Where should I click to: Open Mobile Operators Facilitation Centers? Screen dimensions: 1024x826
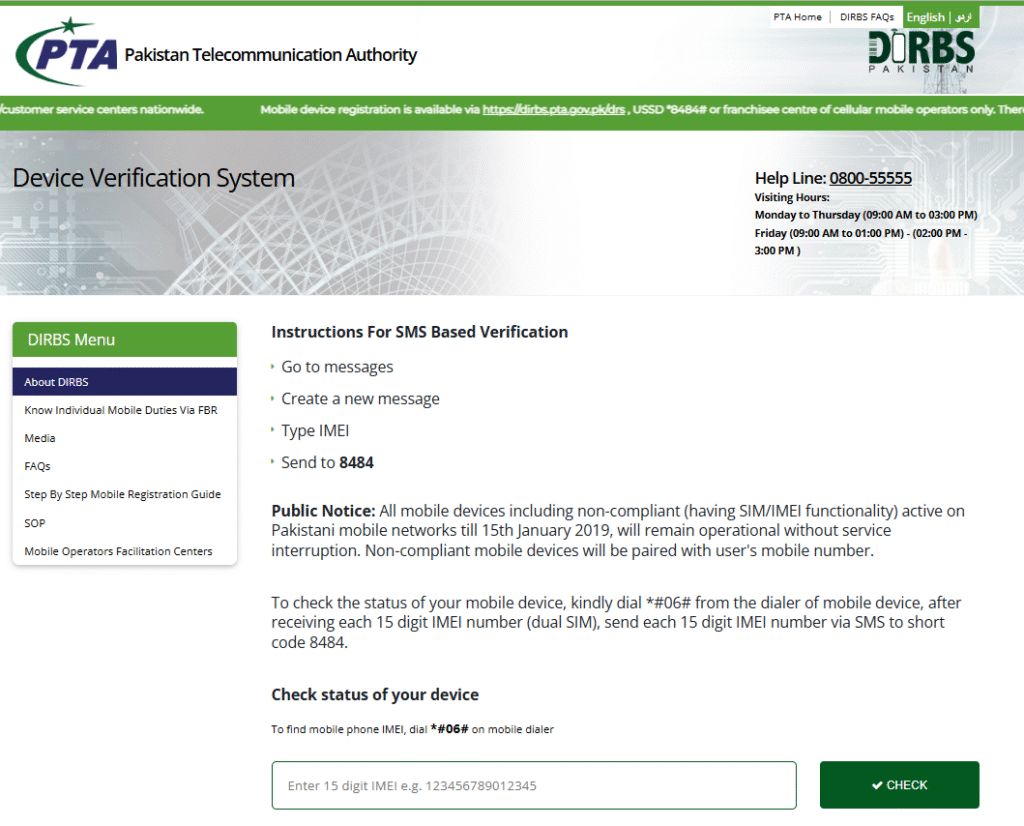118,551
